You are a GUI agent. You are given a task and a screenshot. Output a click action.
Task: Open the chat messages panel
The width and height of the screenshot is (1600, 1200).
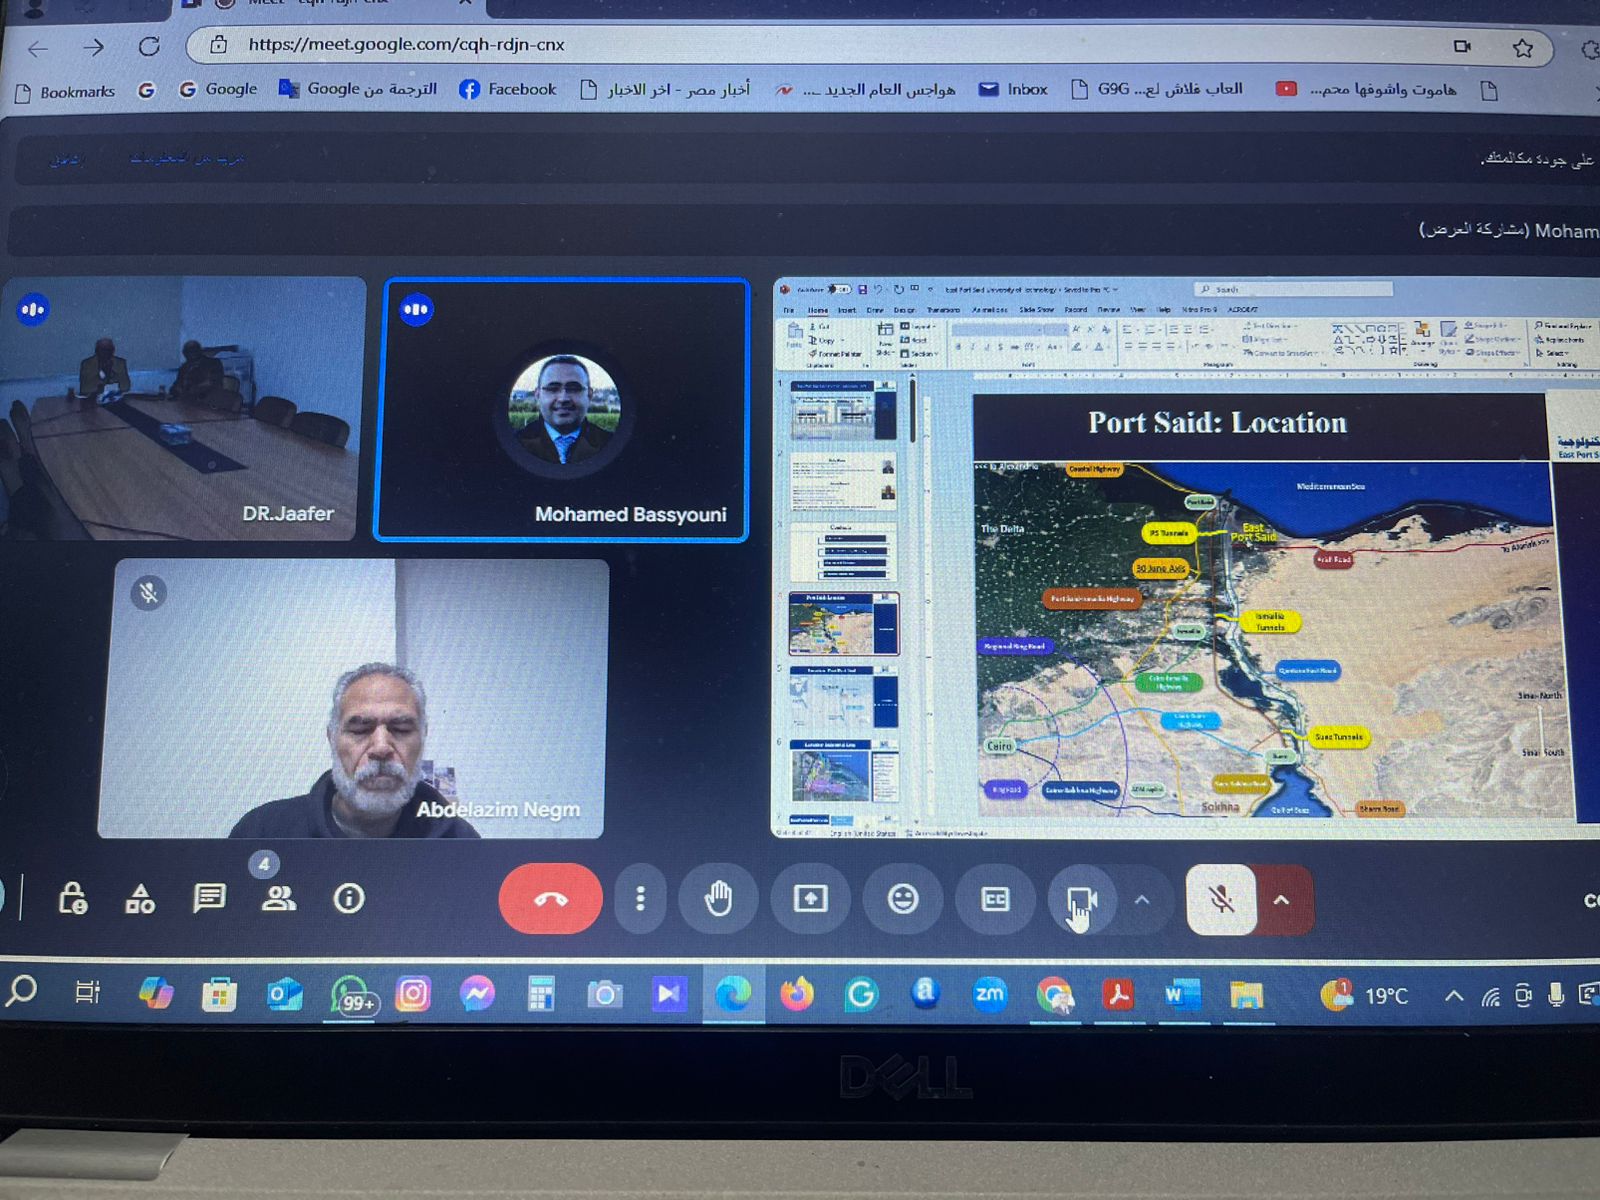209,898
